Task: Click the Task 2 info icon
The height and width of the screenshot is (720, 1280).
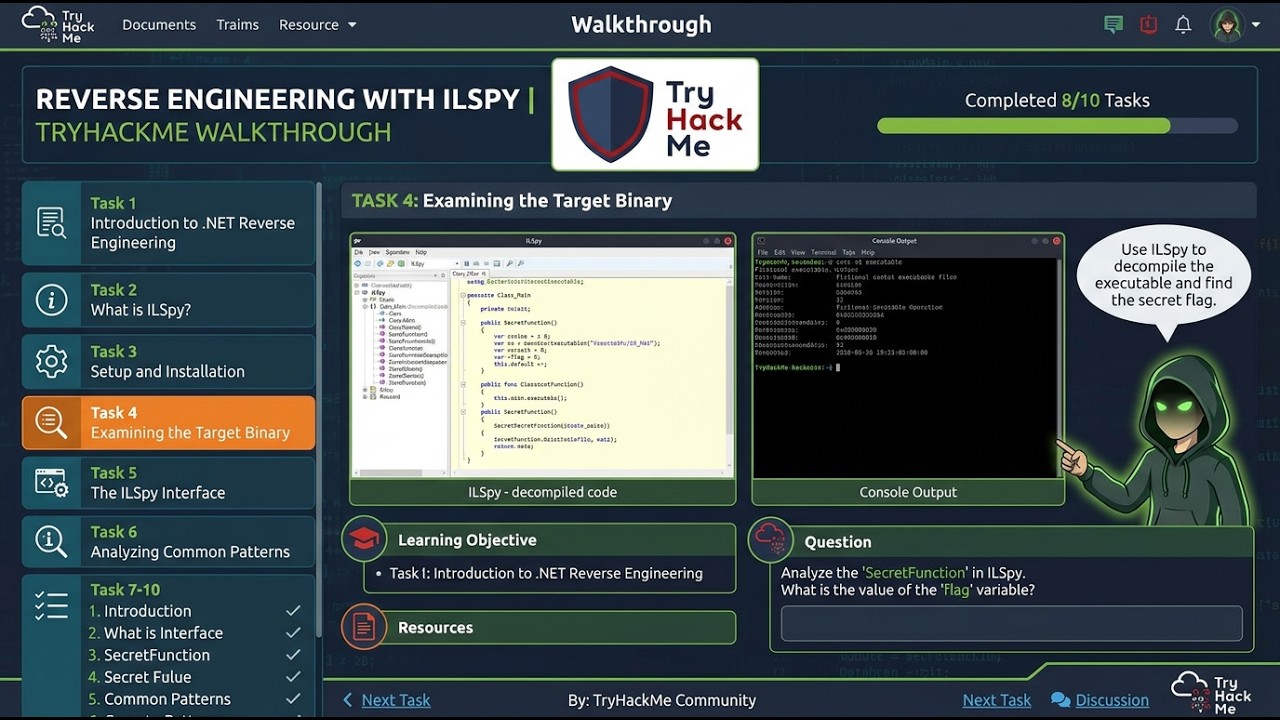Action: [51, 300]
